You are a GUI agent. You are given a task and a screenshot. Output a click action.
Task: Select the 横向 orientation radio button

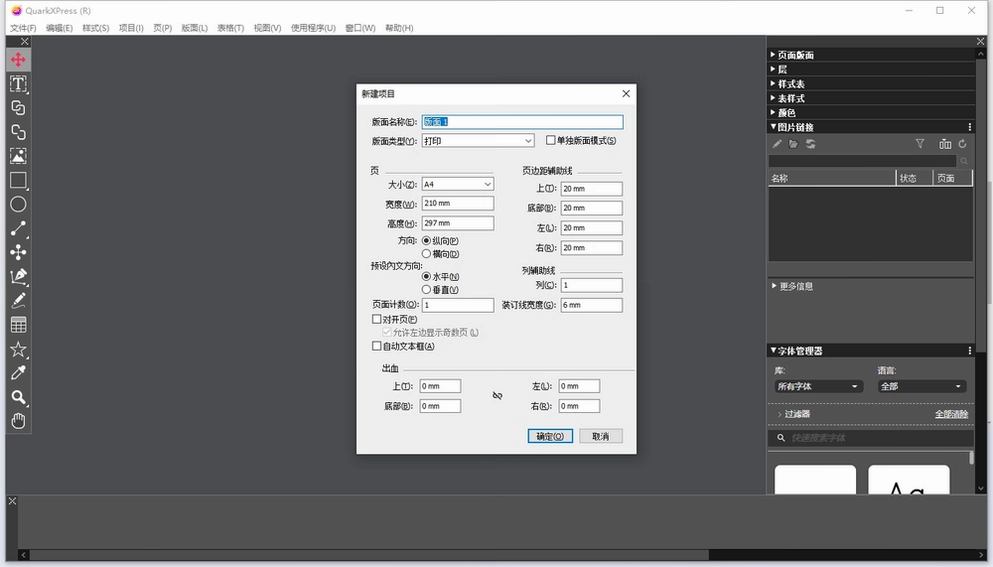[x=426, y=253]
